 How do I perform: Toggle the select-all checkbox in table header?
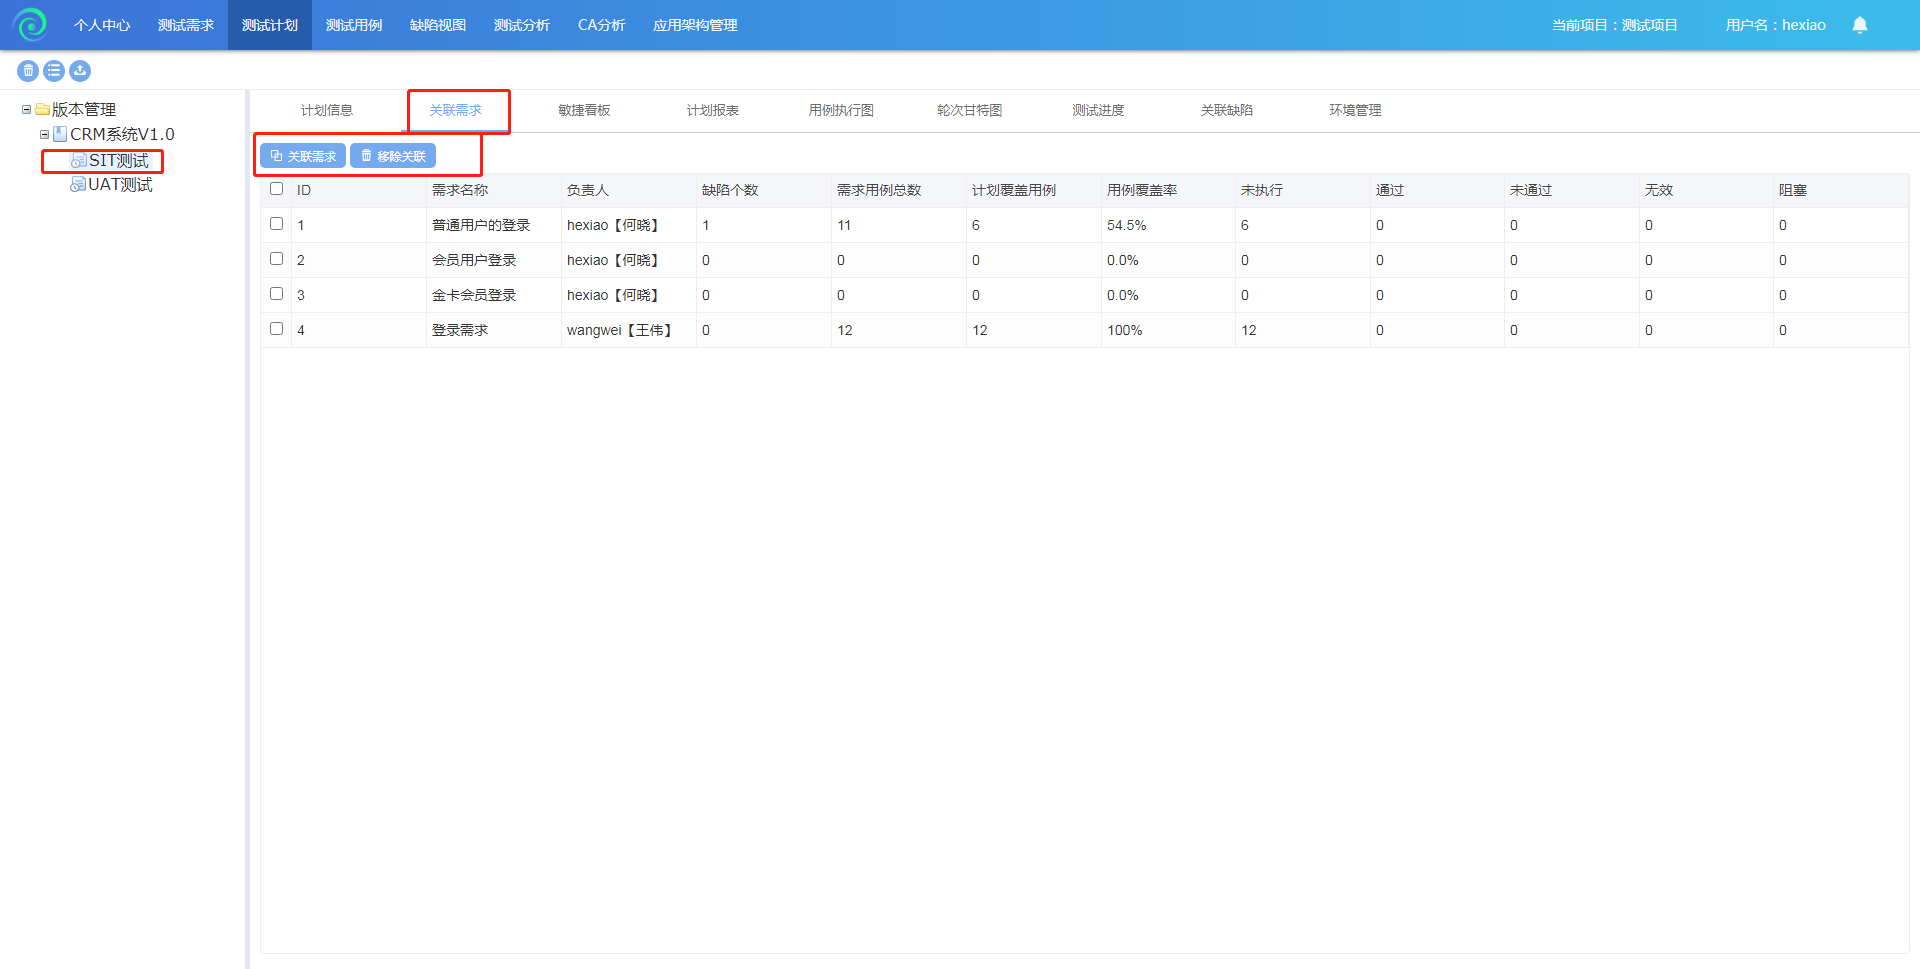tap(277, 189)
